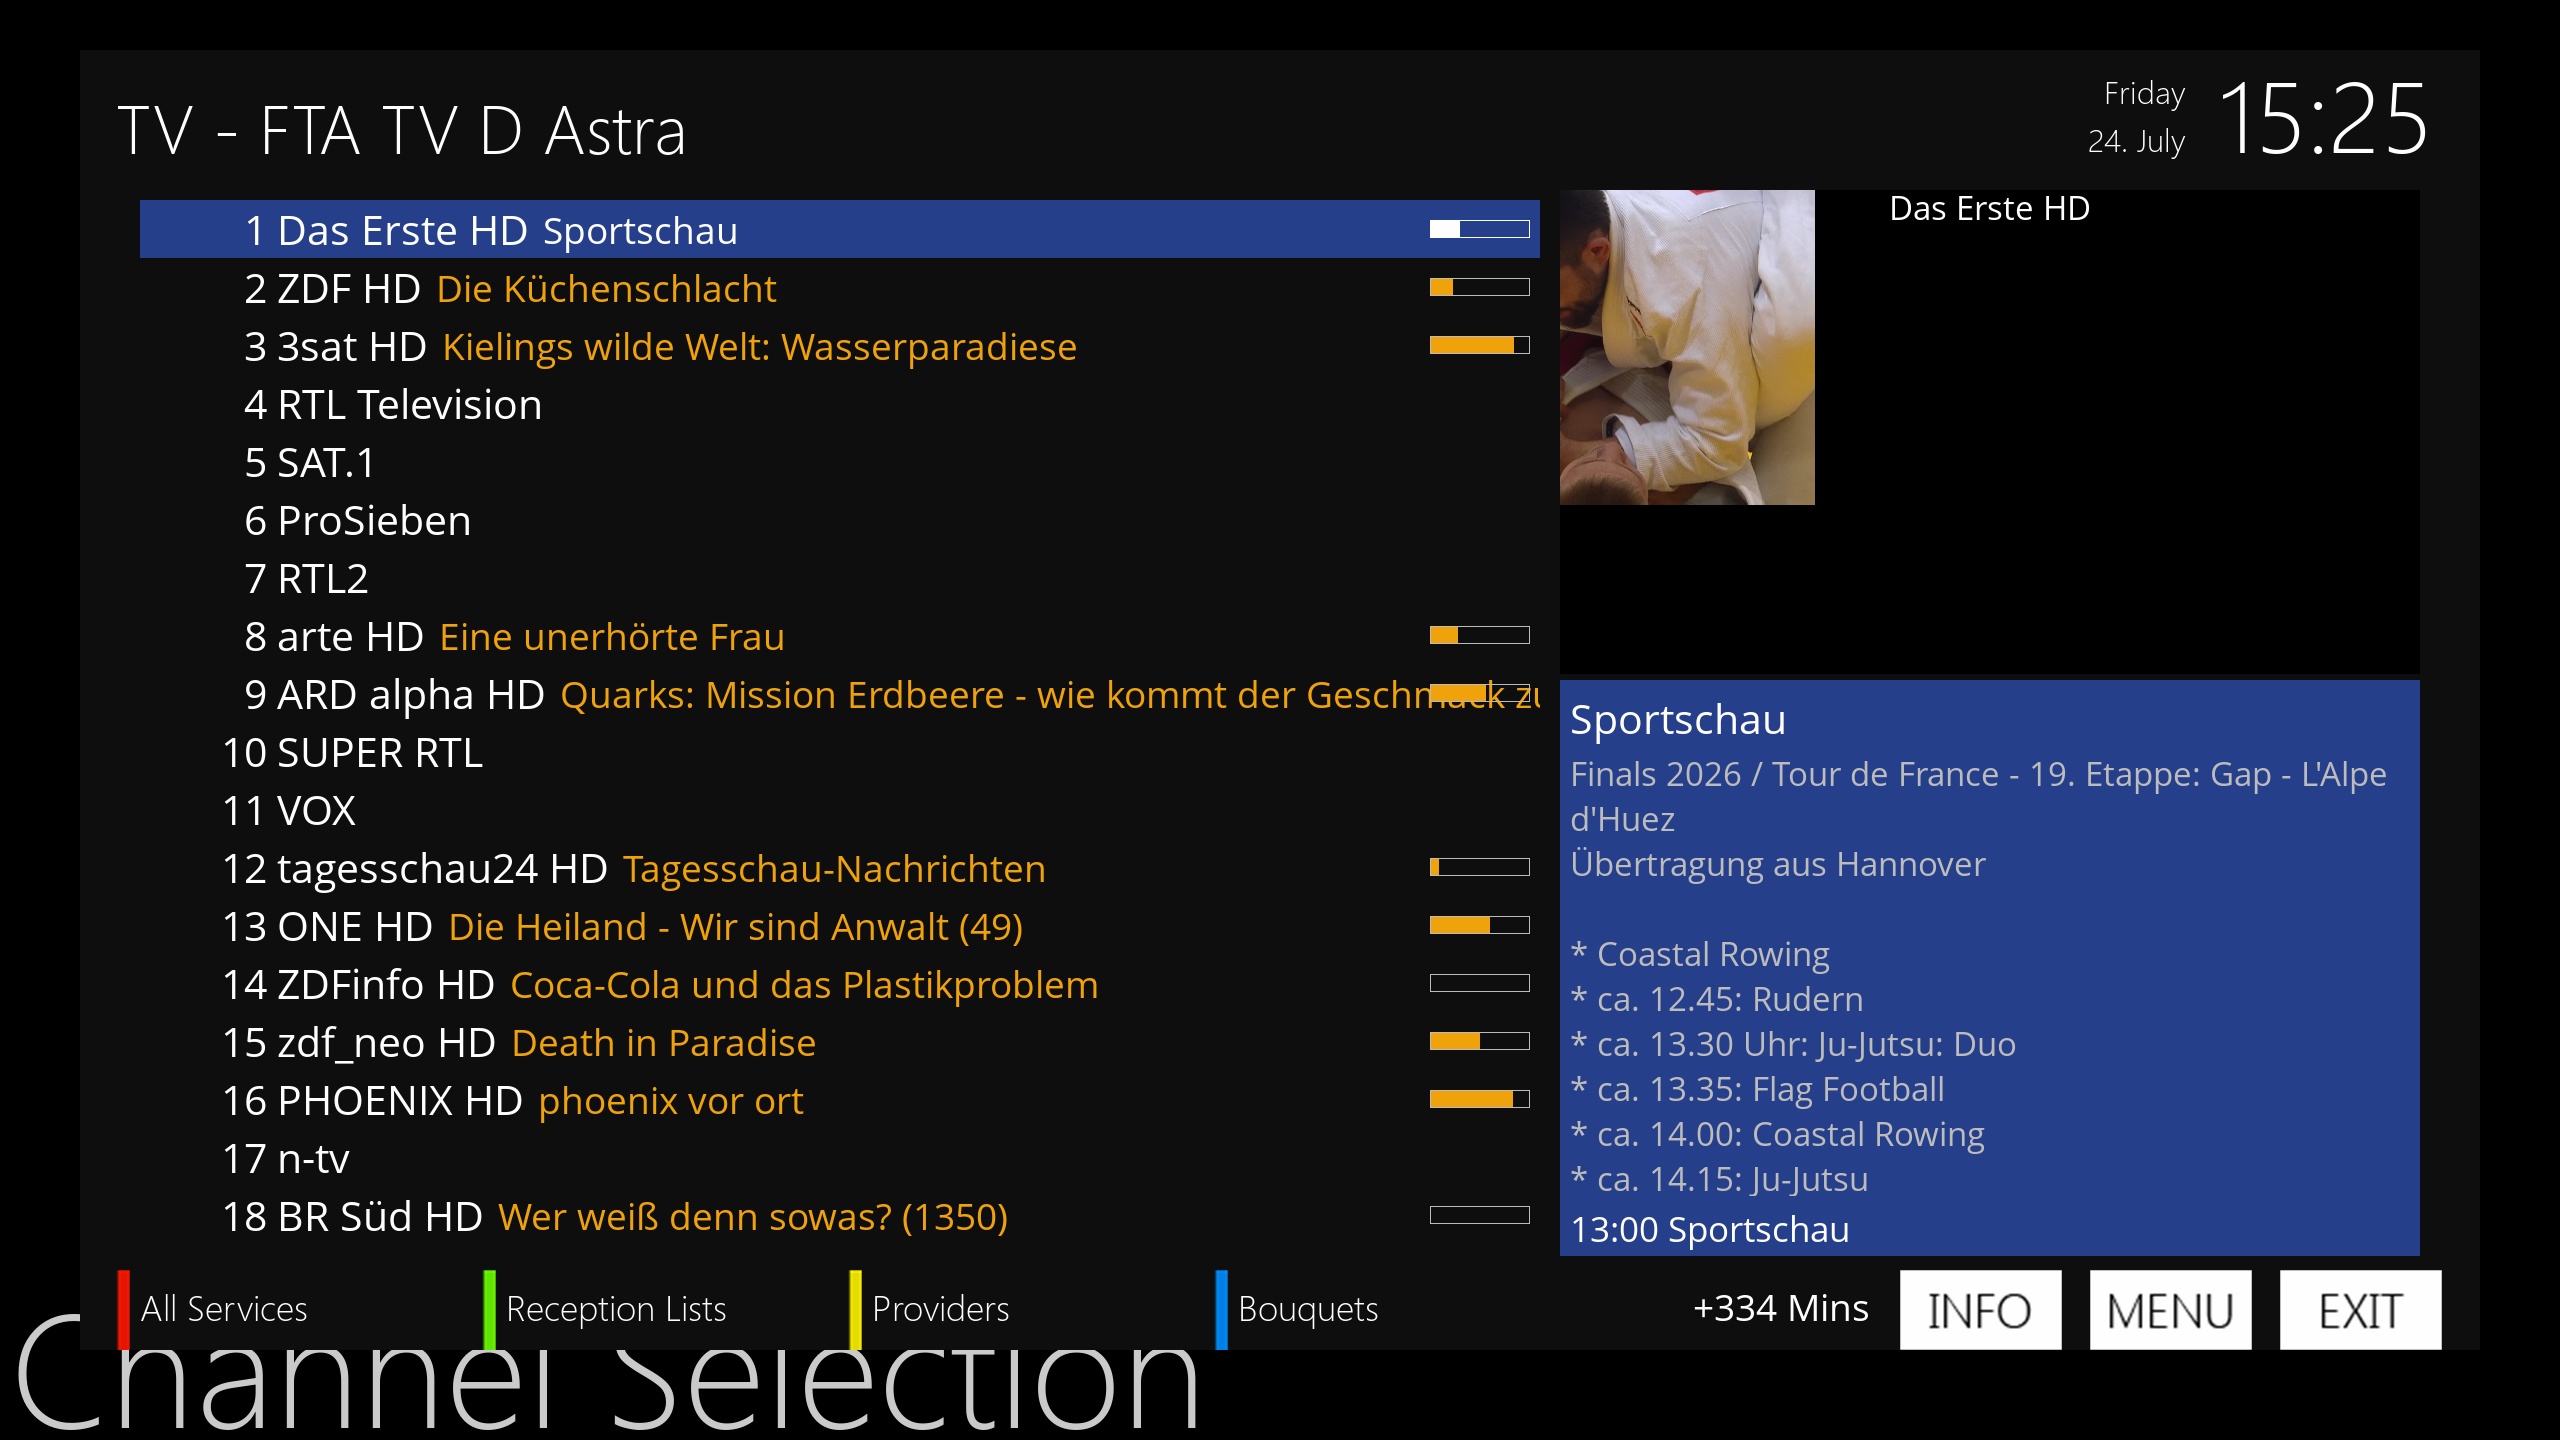The width and height of the screenshot is (2560, 1440).
Task: Click the Tour de France event description
Action: (1978, 796)
